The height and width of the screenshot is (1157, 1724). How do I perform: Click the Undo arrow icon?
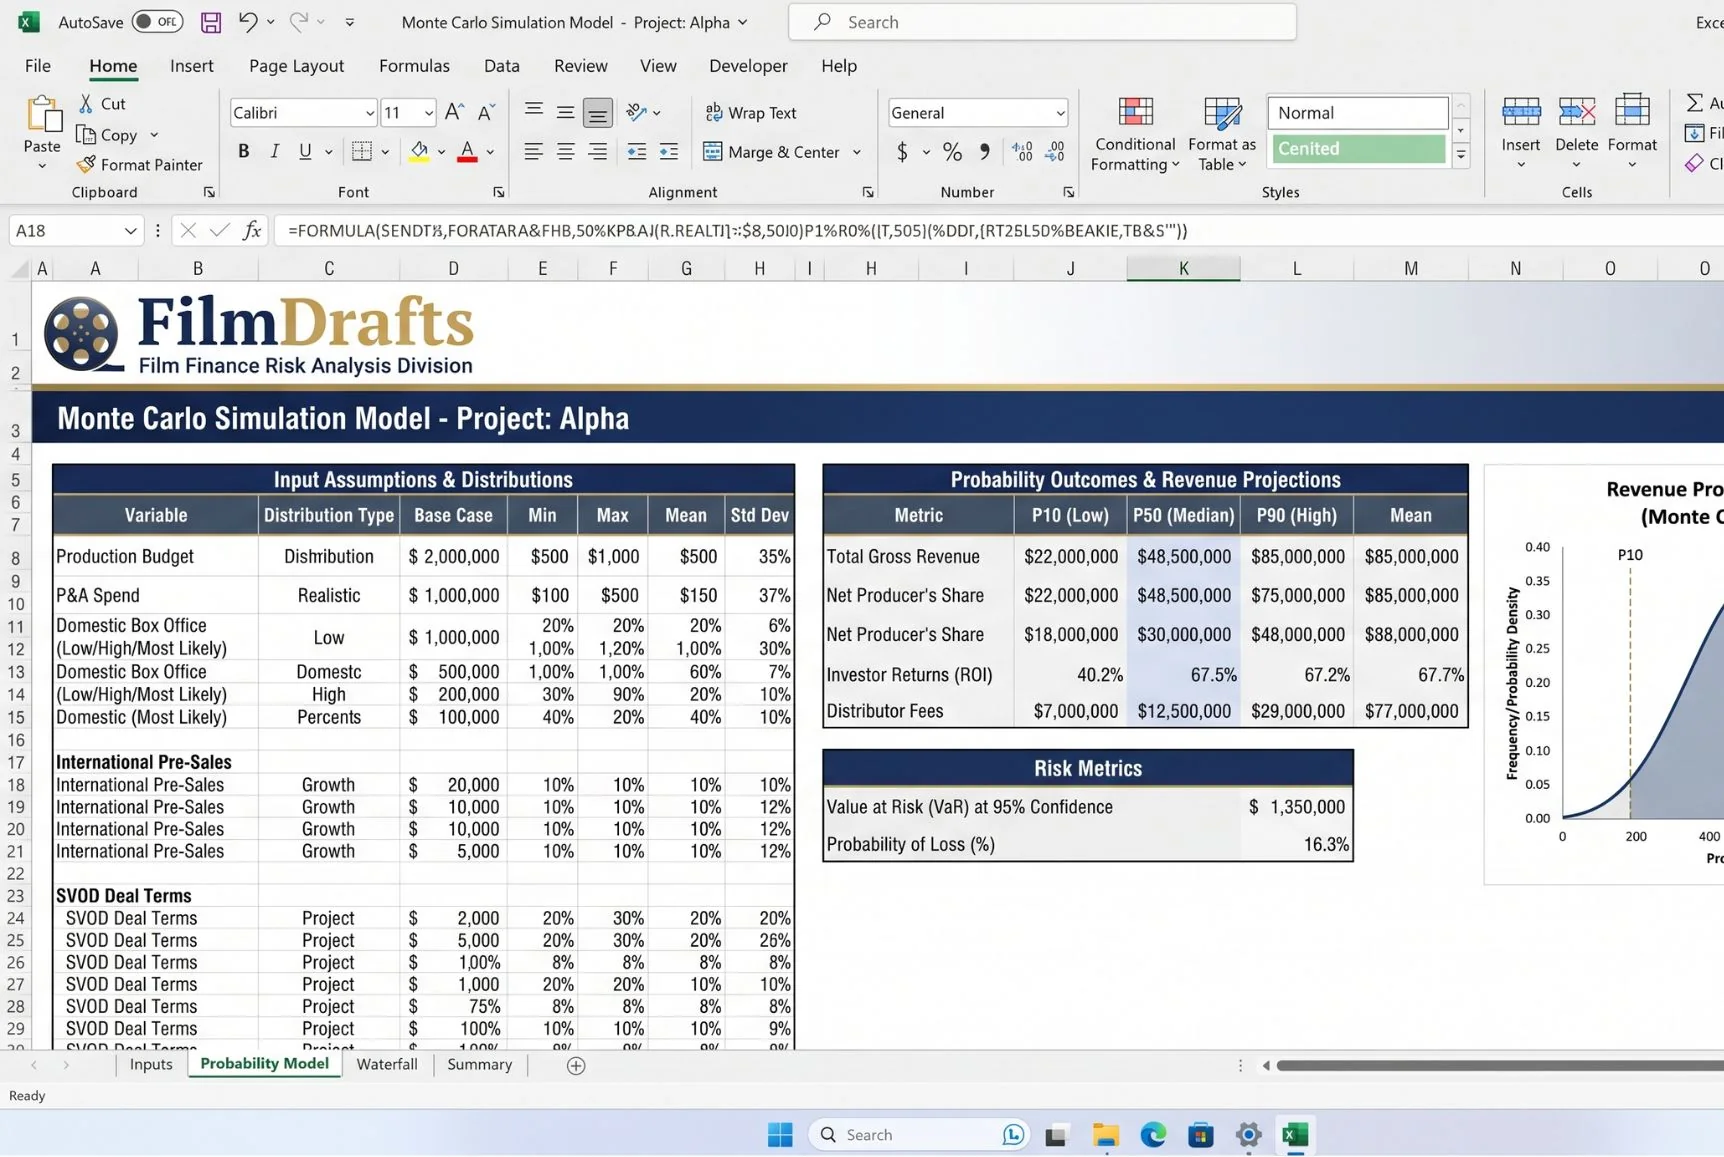(x=247, y=21)
